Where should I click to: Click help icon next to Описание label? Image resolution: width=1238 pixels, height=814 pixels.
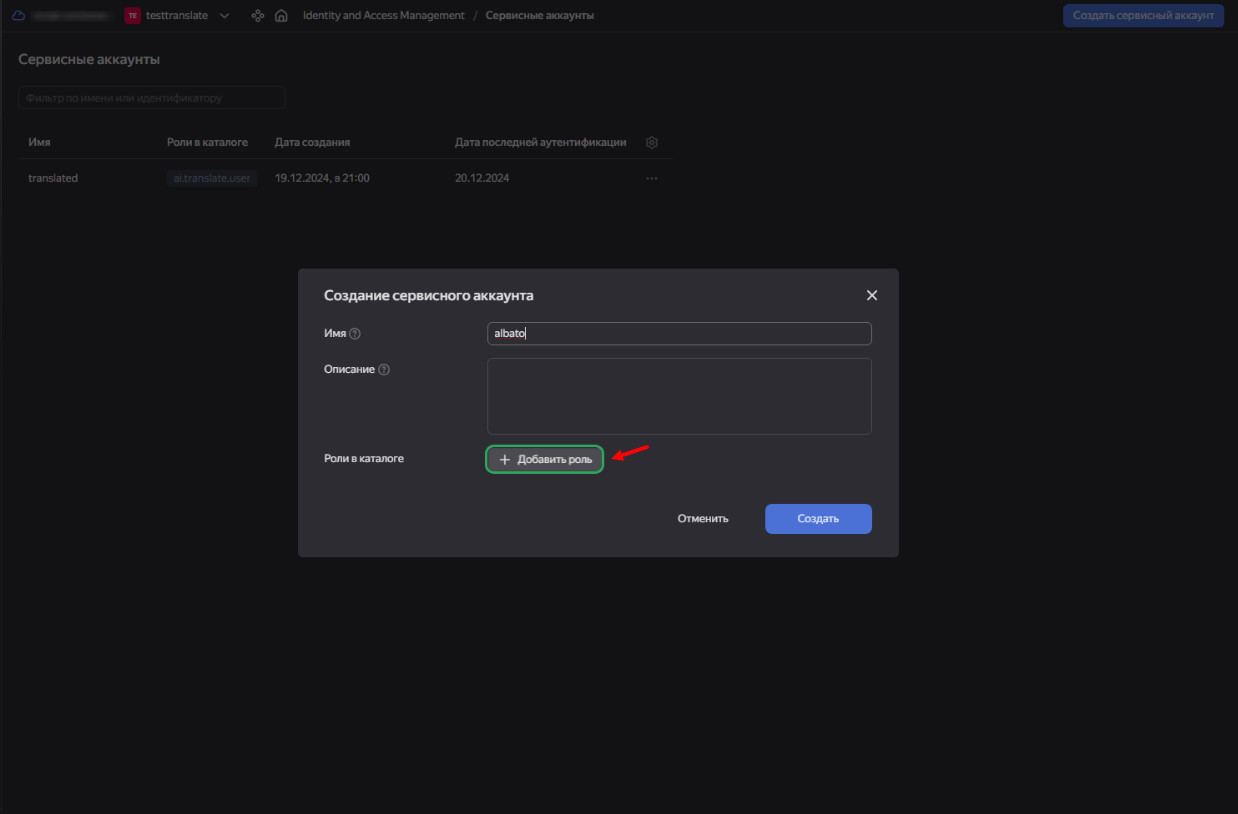coord(384,370)
